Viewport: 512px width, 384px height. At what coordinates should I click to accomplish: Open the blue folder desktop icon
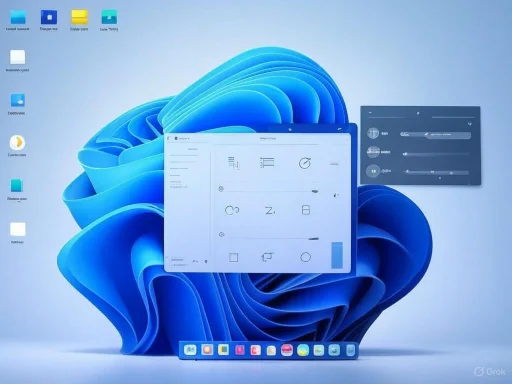pos(18,17)
